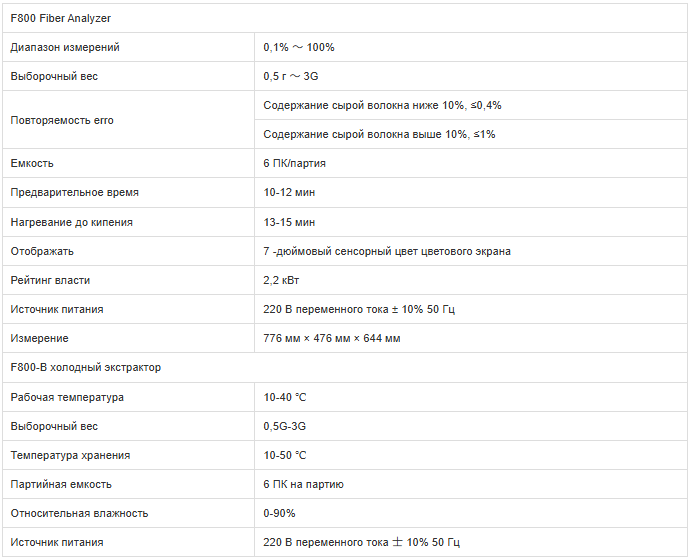
Task: Click the '776 мм × 476 мм × 644 мм' dimensions
Action: click(332, 338)
